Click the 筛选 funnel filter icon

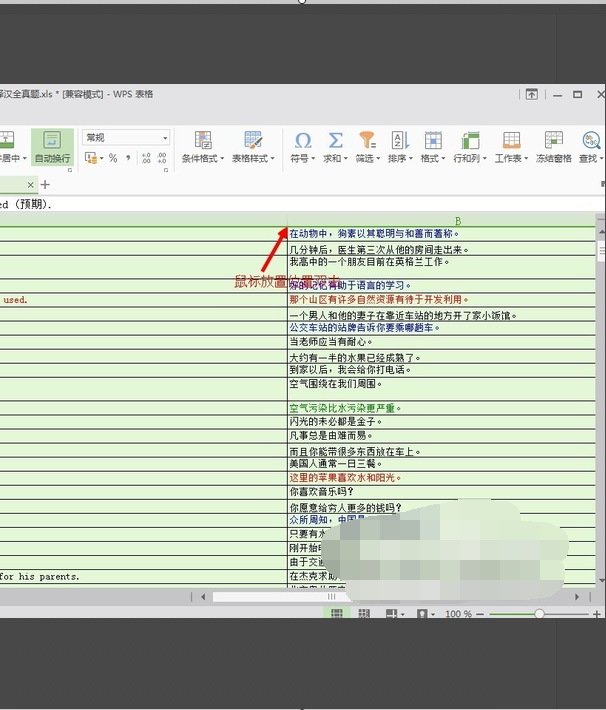click(367, 141)
